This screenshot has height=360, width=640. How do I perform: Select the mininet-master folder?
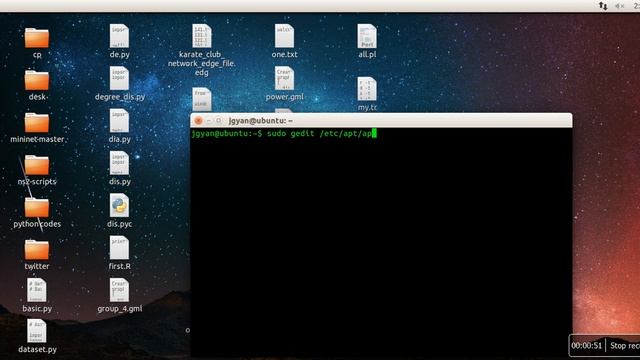tap(37, 122)
